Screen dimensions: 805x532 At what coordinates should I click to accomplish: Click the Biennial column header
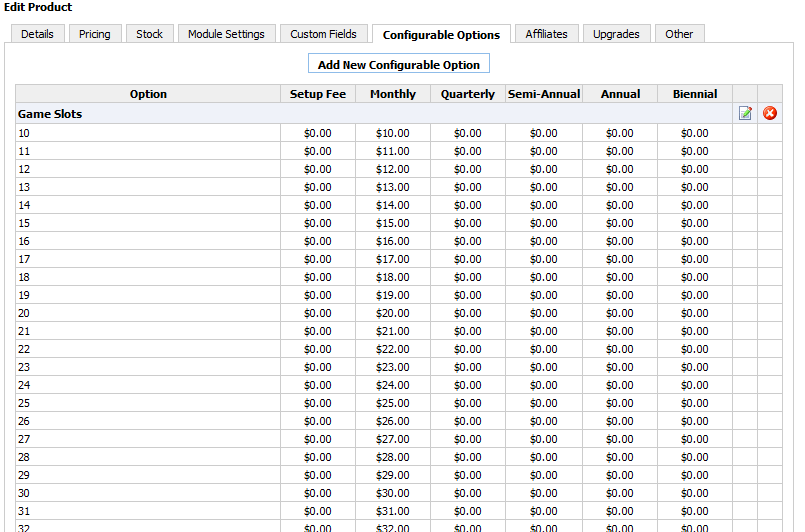pos(695,94)
